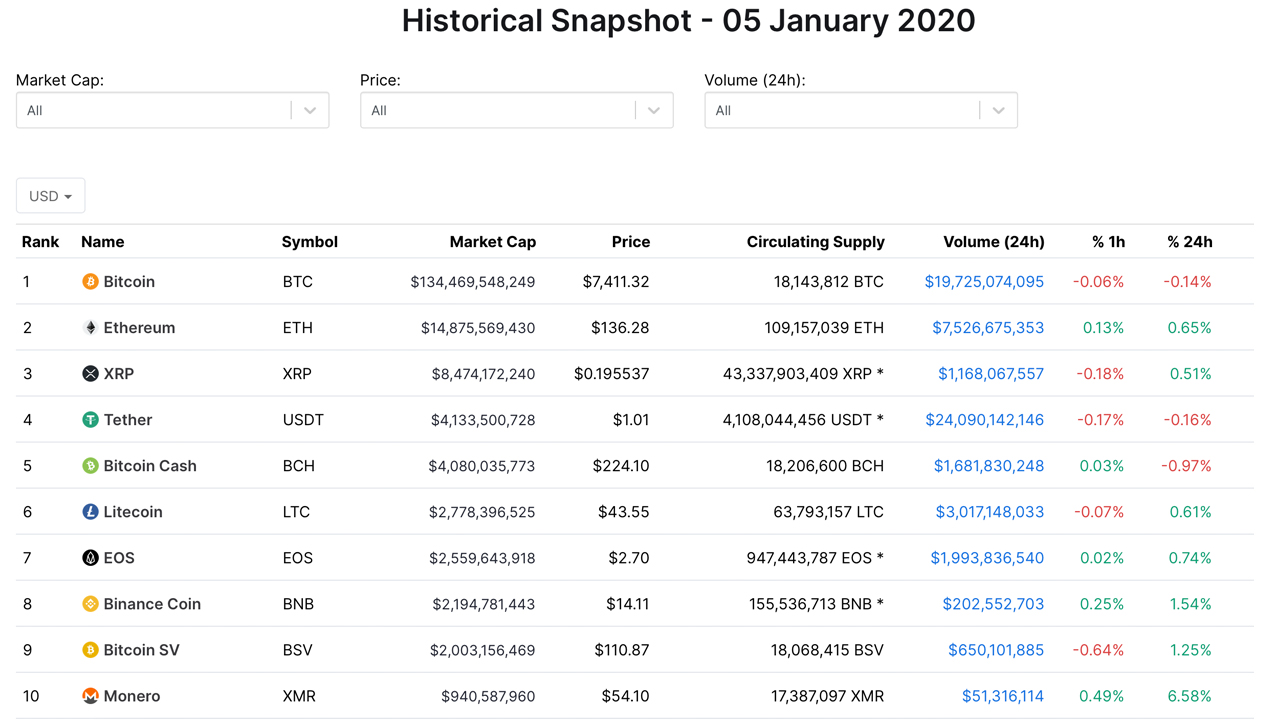Click Ethereum price $136.28
The width and height of the screenshot is (1280, 720).
click(620, 328)
